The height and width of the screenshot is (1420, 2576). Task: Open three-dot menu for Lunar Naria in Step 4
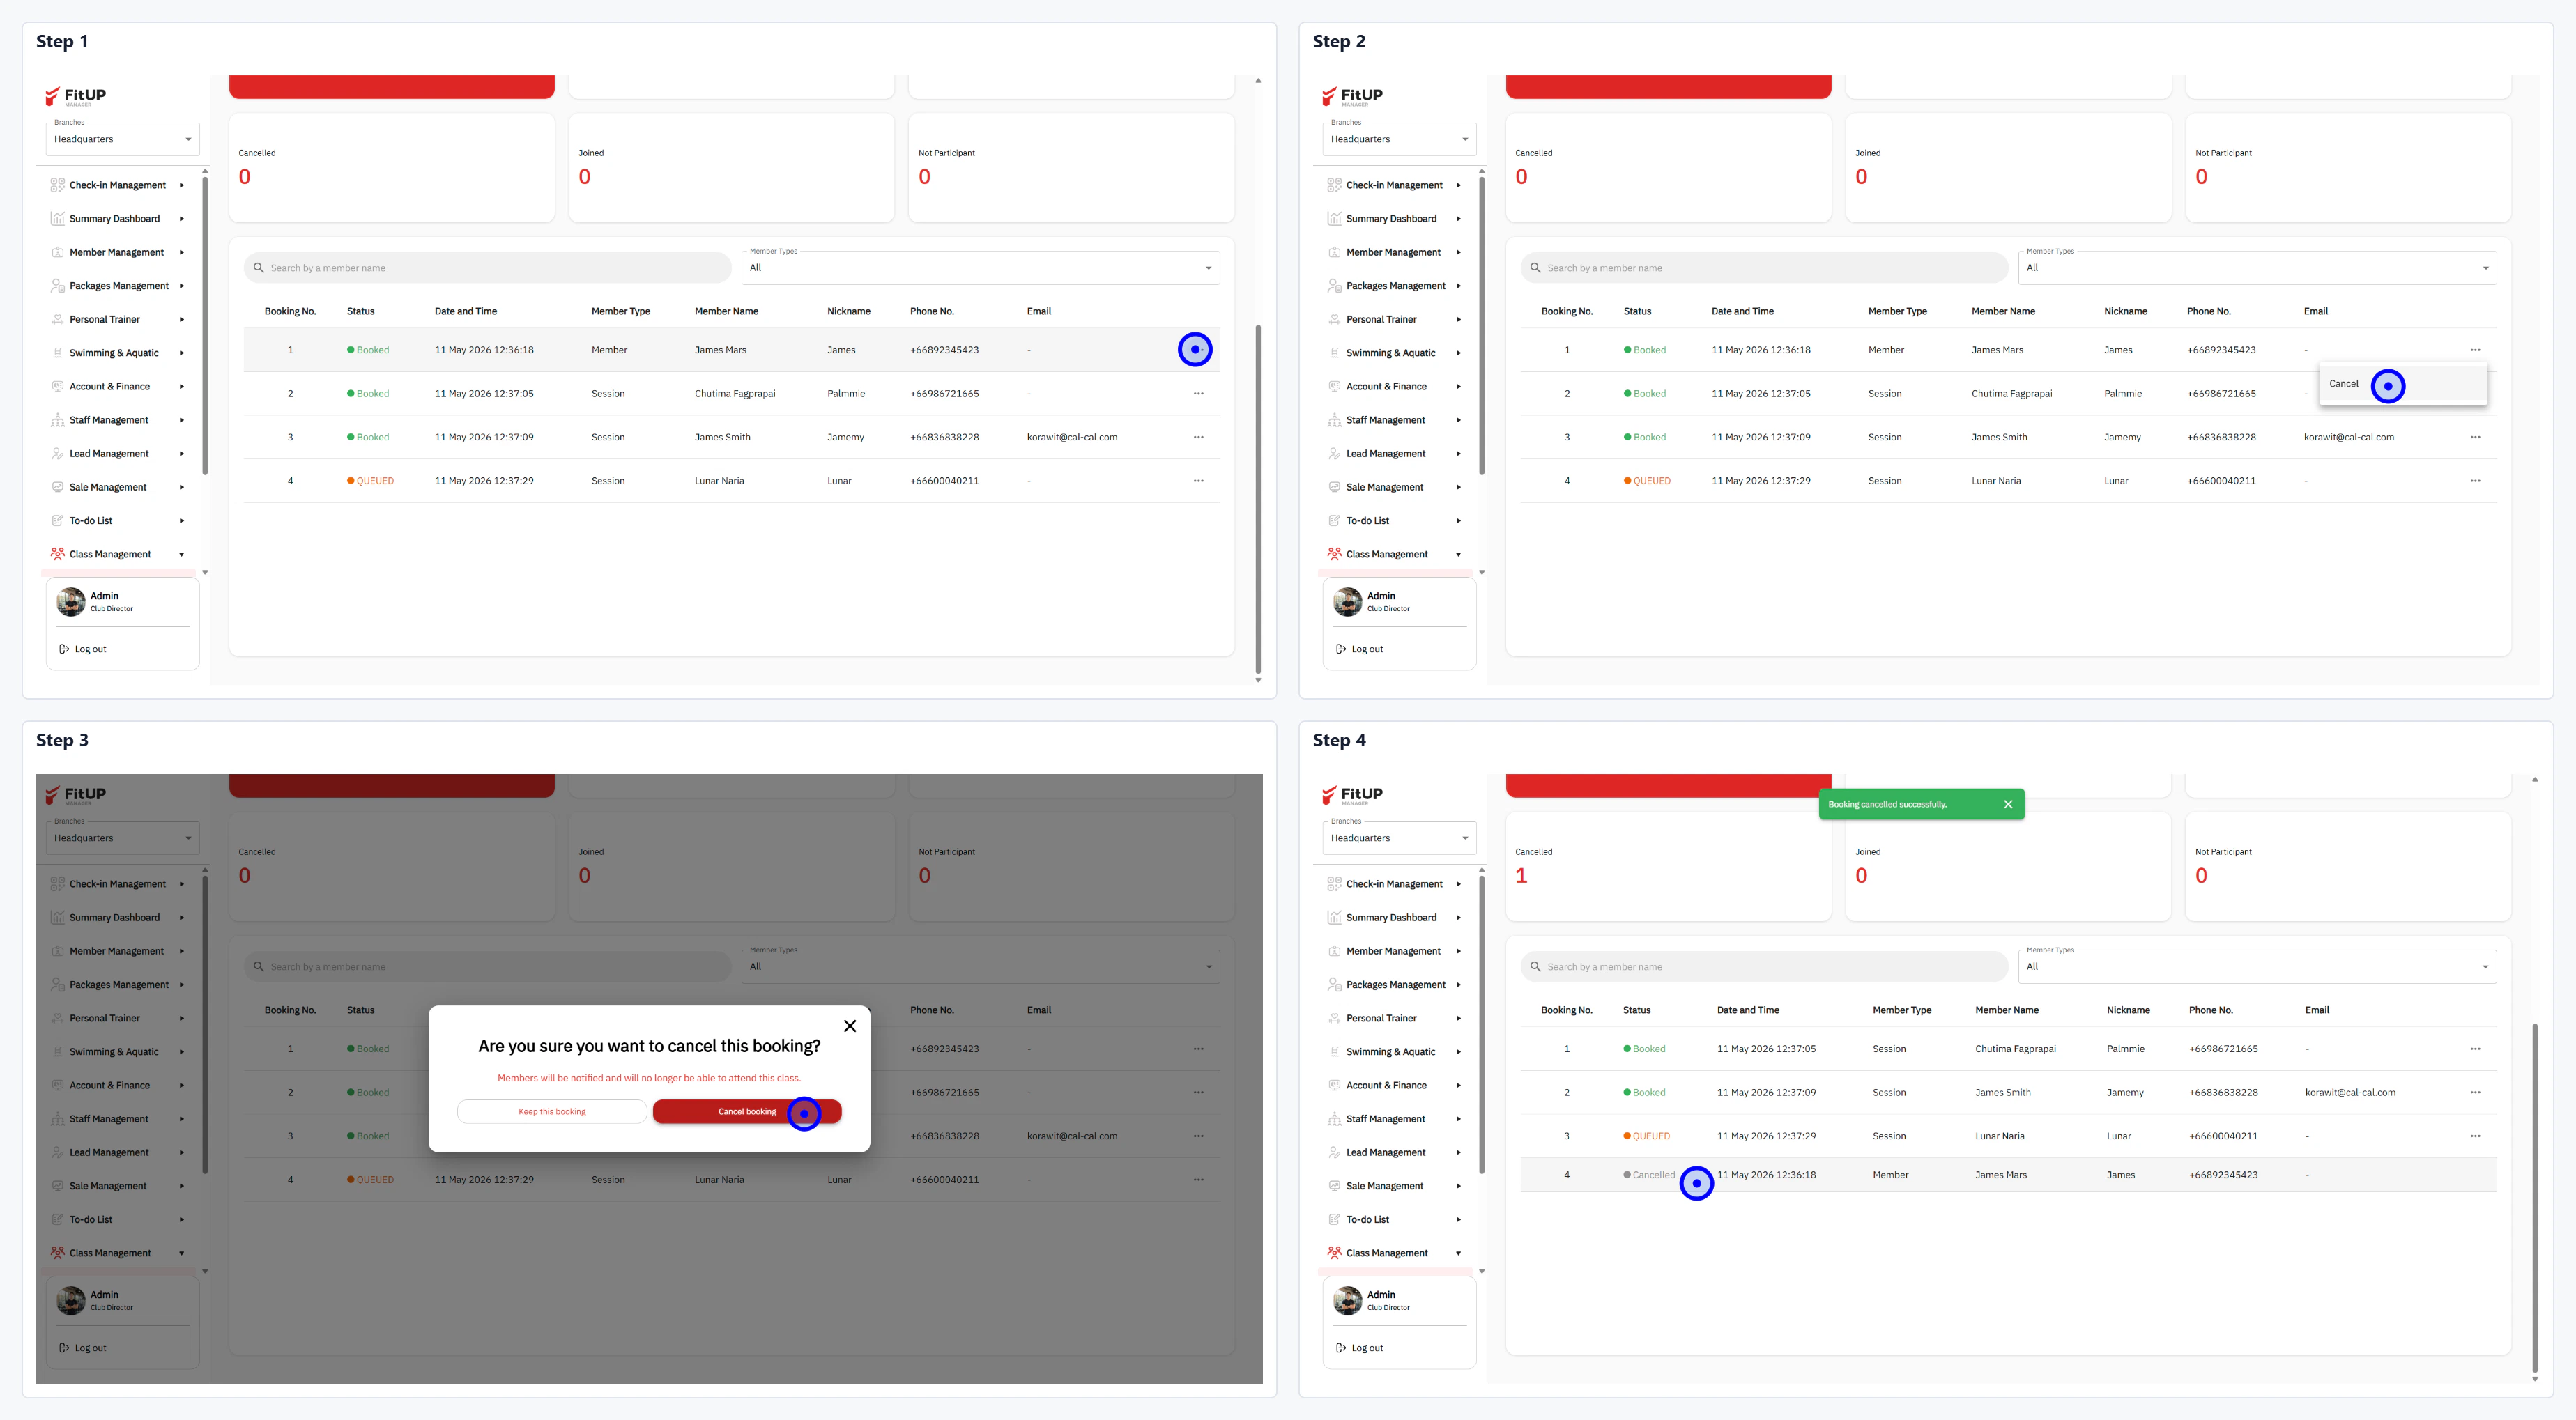(2475, 1136)
